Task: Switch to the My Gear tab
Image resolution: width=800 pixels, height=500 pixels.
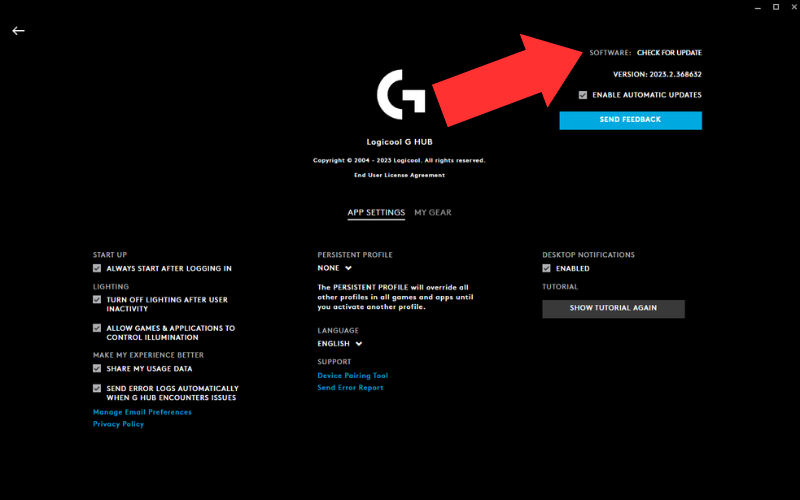Action: [433, 212]
